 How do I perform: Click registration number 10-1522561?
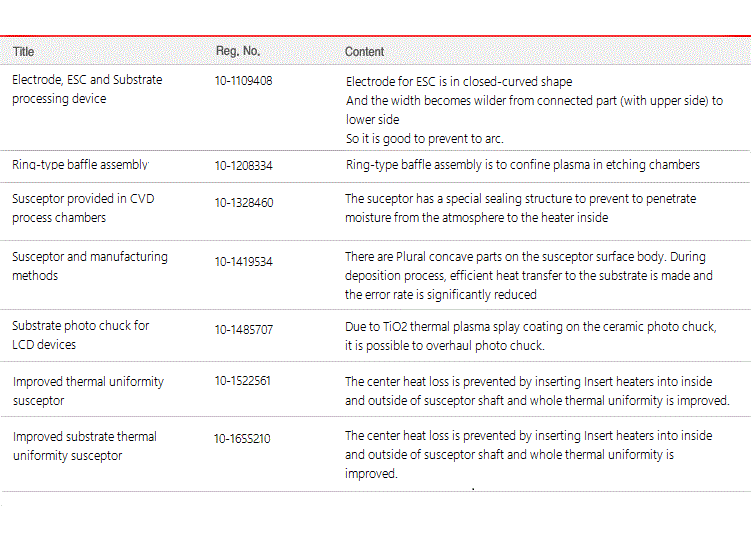[x=242, y=381]
